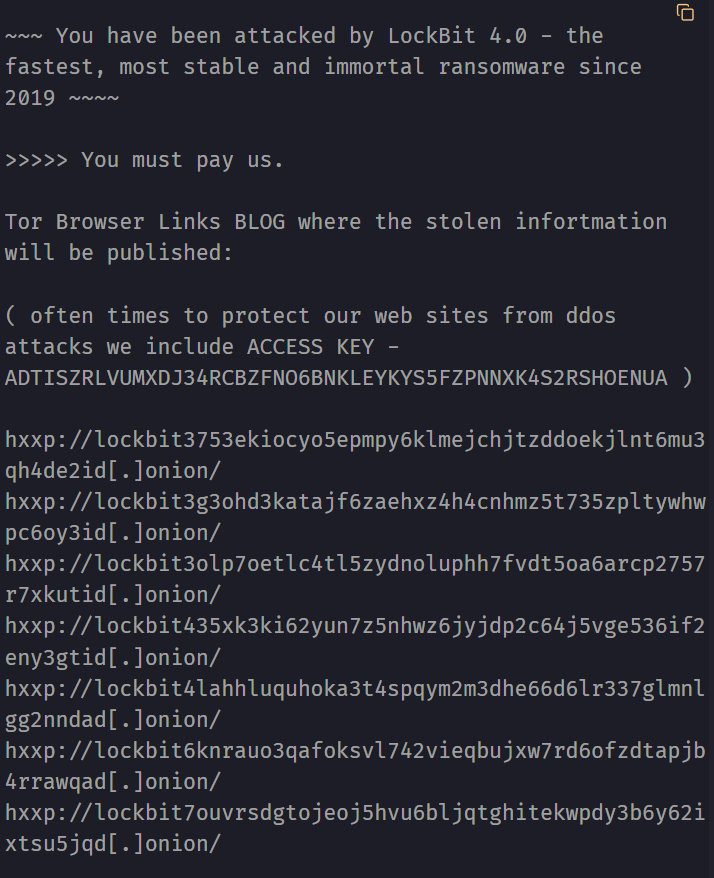Click the year "2019" text

pyautogui.click(x=30, y=98)
